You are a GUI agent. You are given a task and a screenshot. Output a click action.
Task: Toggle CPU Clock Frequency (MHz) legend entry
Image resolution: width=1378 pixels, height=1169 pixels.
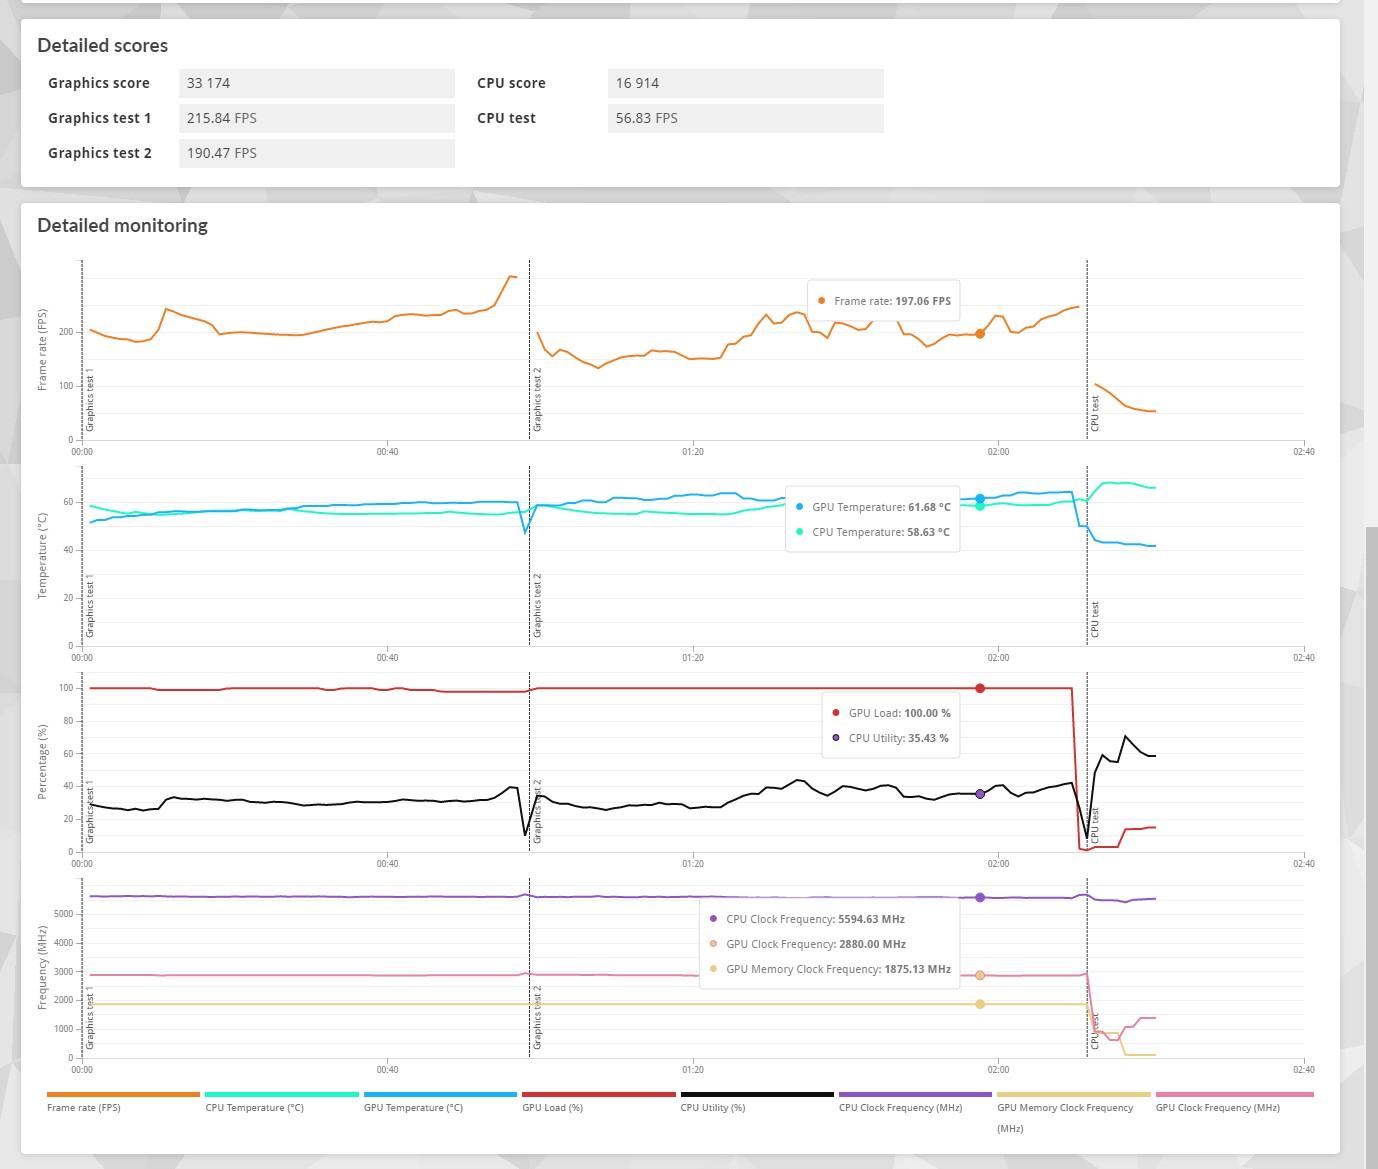(915, 1102)
